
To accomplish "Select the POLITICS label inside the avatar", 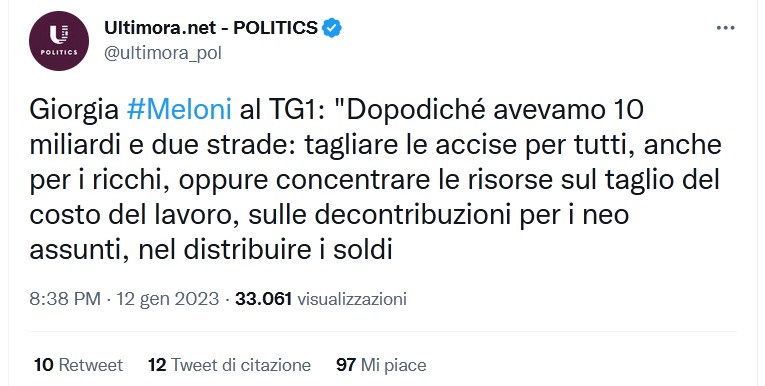I will (x=59, y=52).
